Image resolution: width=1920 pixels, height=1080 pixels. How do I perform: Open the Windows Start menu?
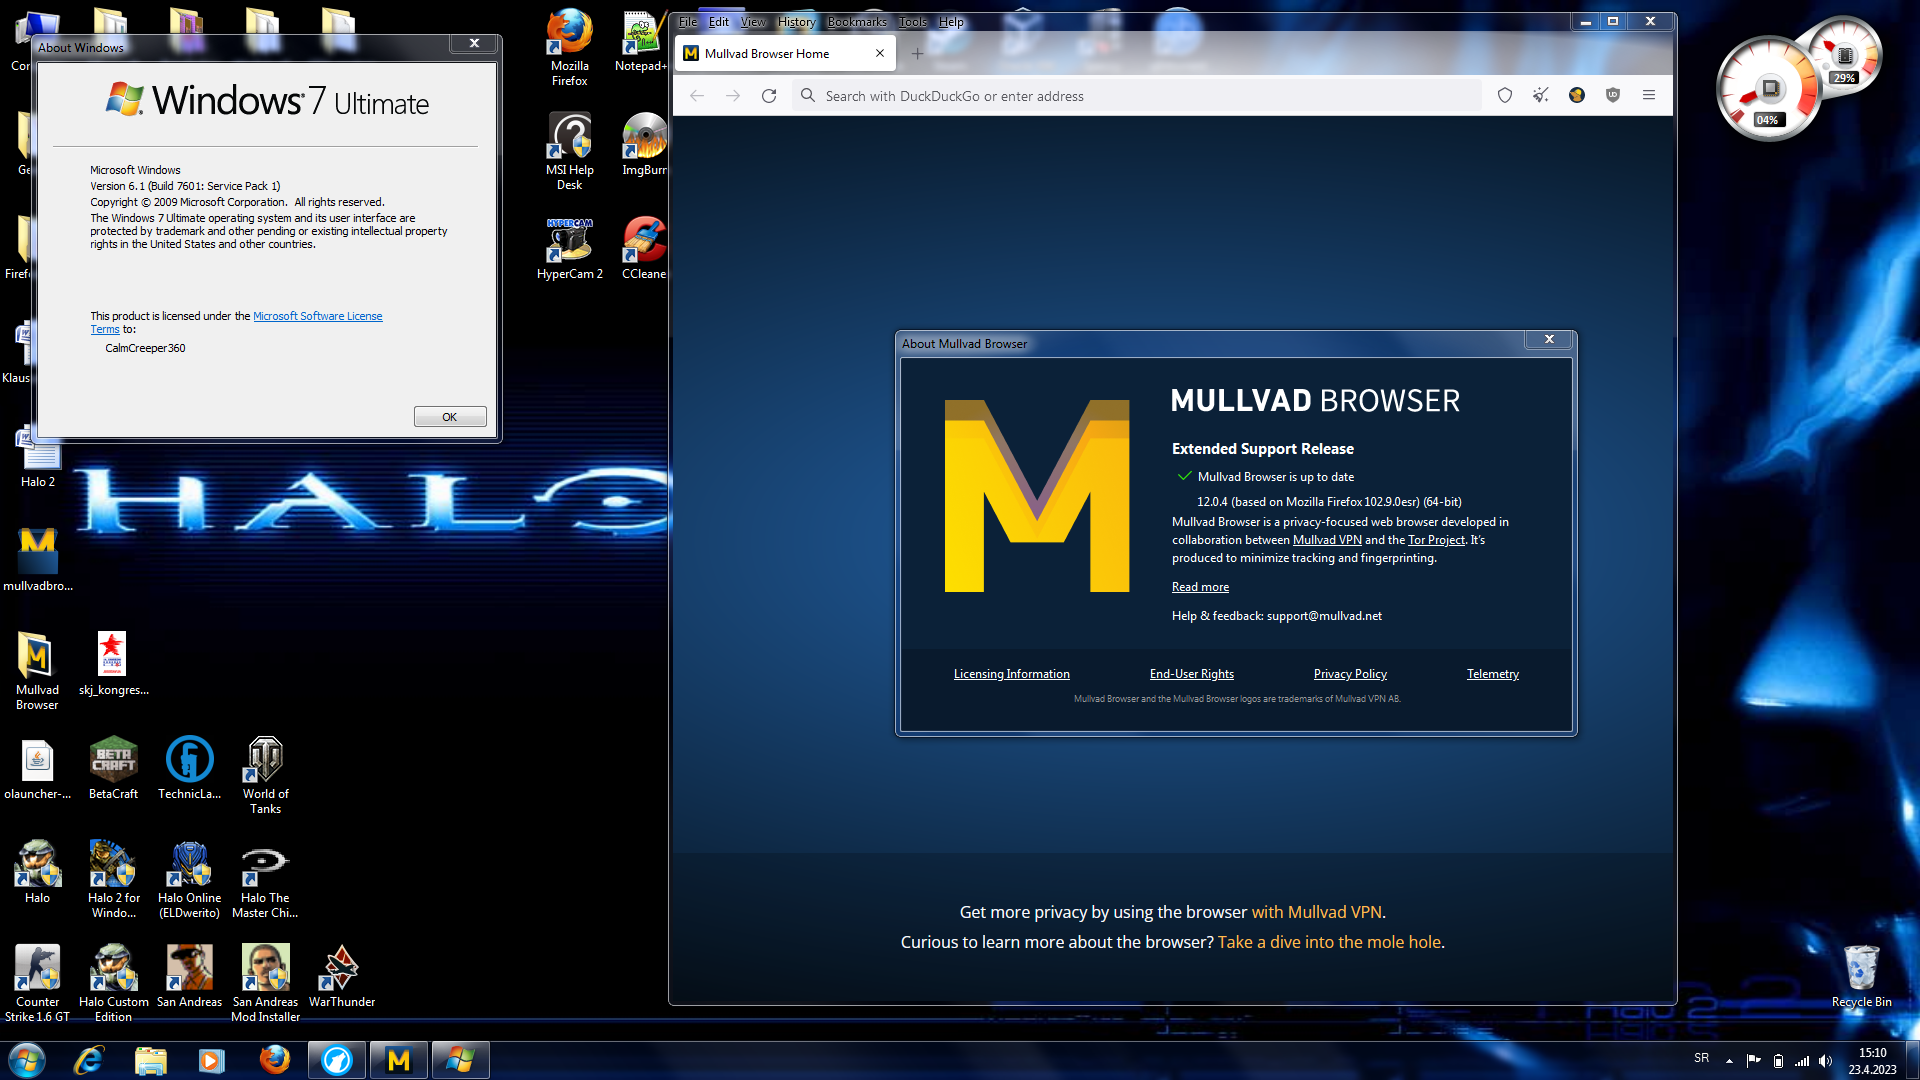pos(27,1060)
